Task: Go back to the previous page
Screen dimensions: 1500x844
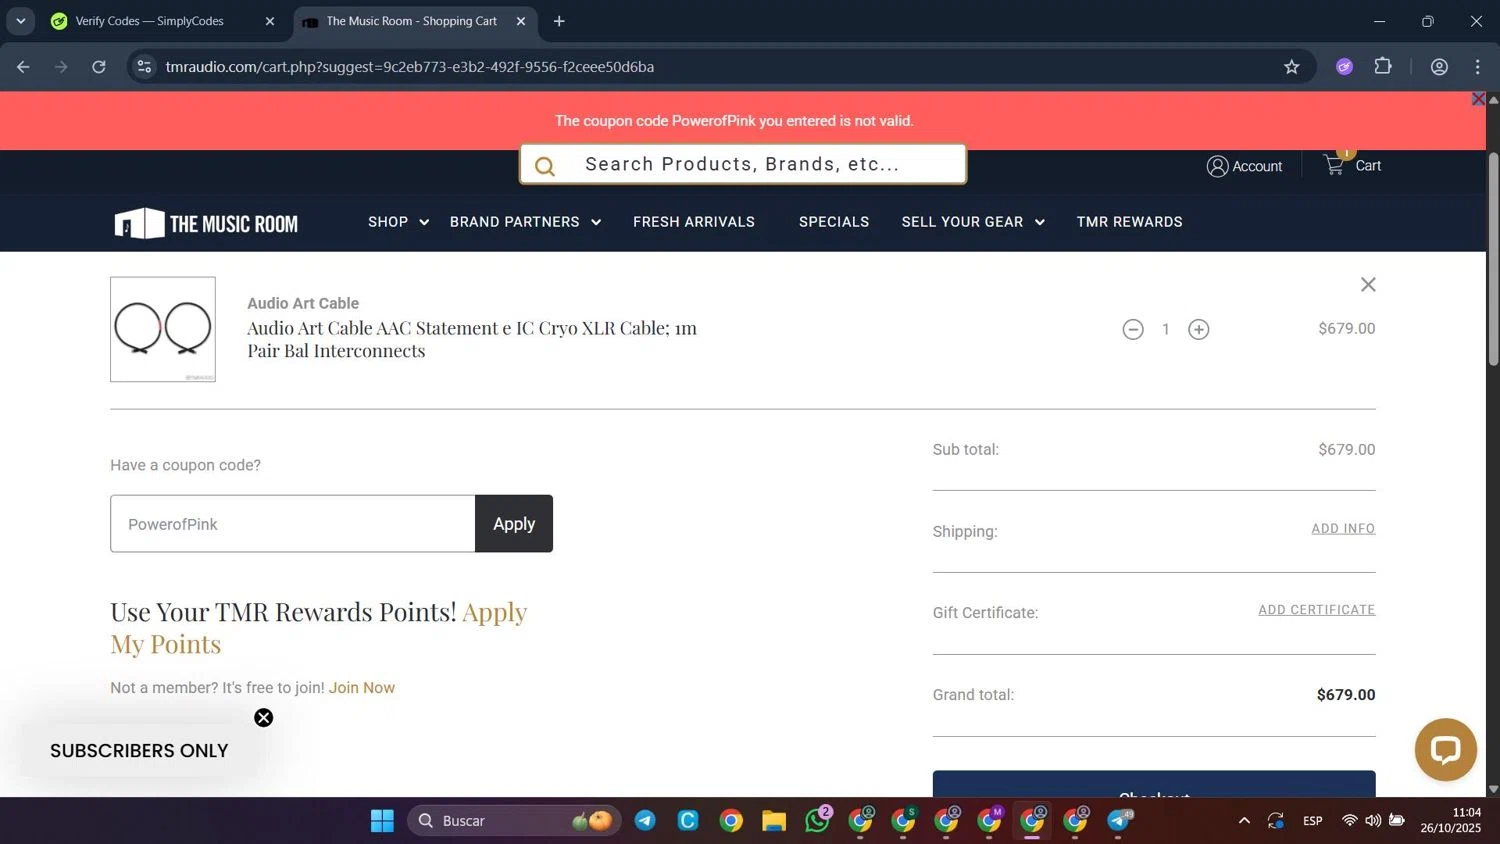Action: [x=23, y=67]
